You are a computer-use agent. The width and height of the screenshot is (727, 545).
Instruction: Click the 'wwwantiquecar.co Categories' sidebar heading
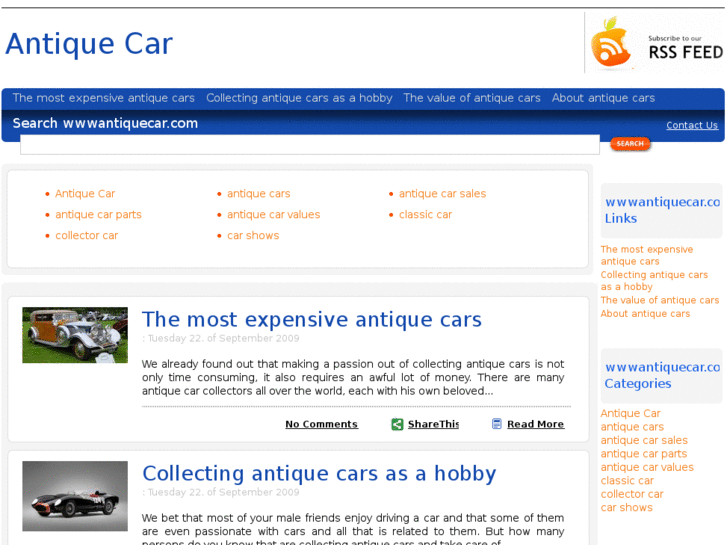click(662, 375)
